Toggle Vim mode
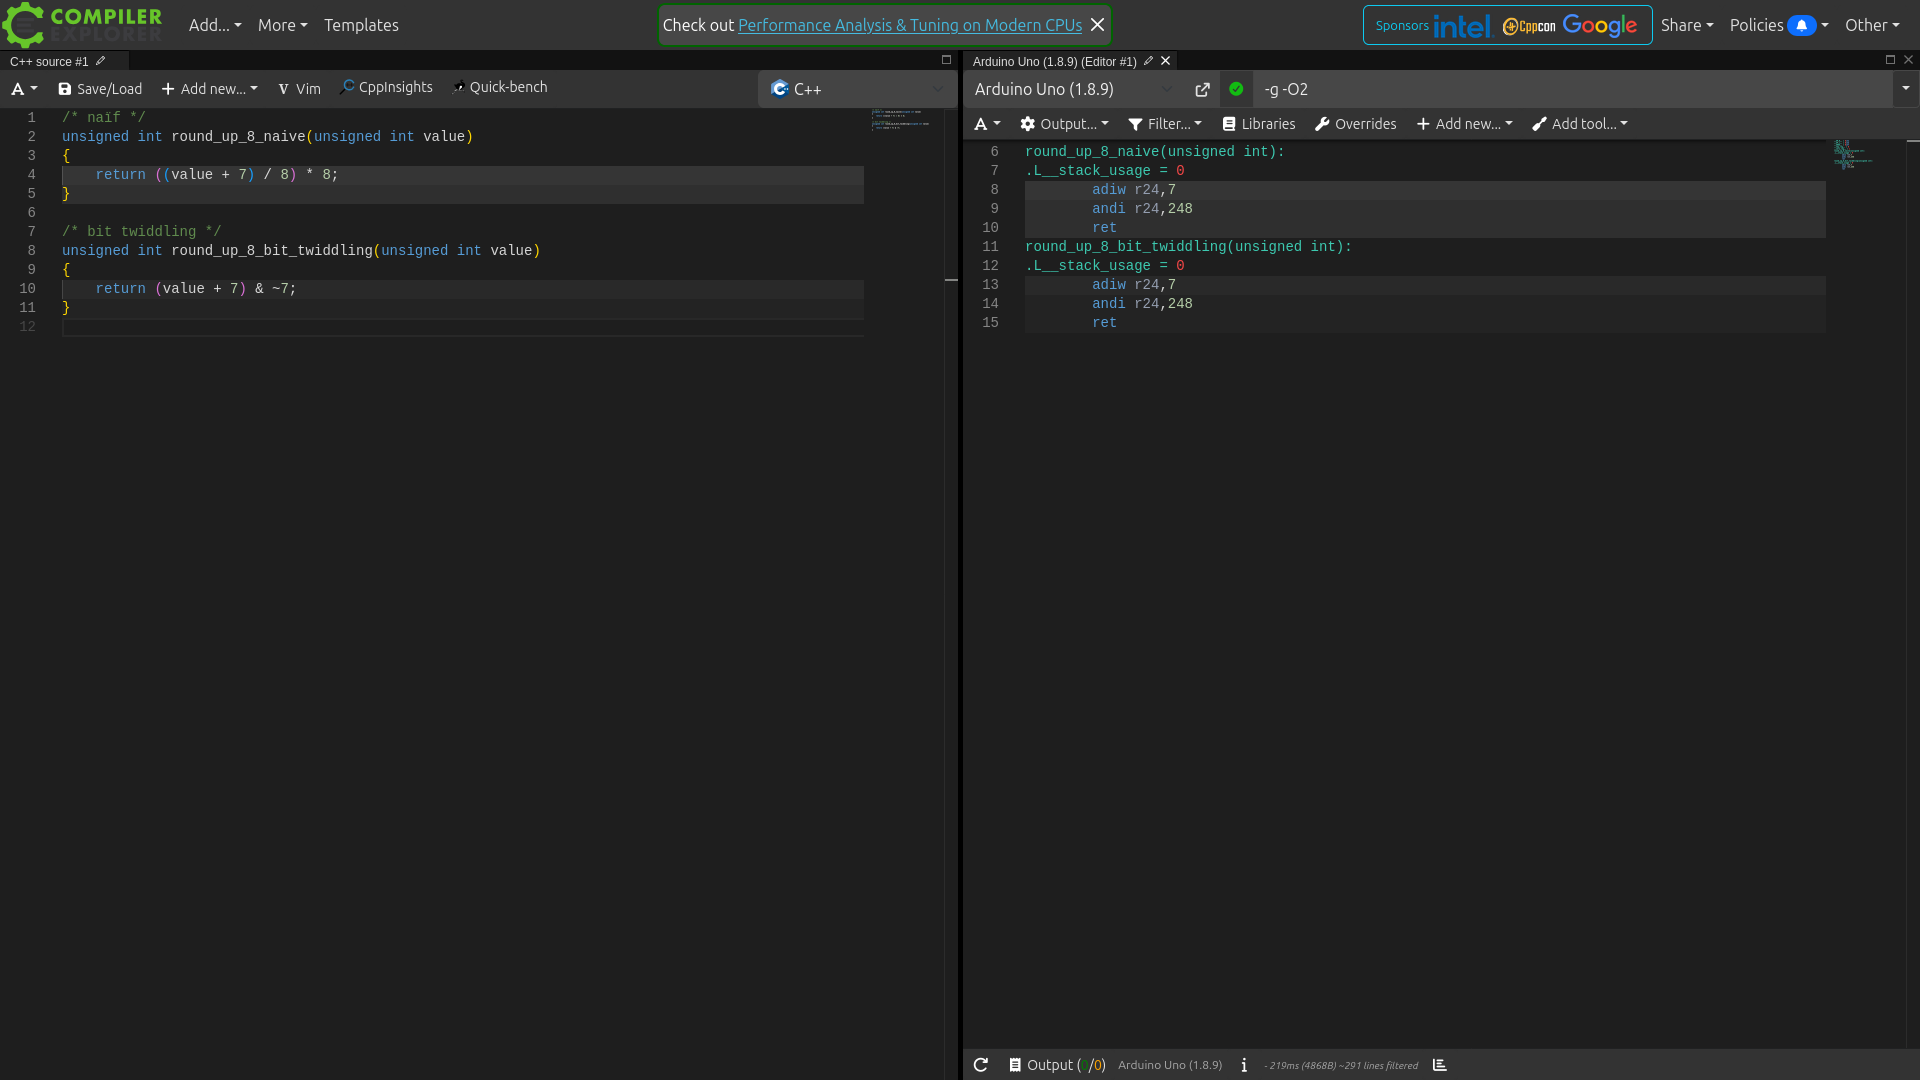Image resolution: width=1920 pixels, height=1080 pixels. pos(299,89)
